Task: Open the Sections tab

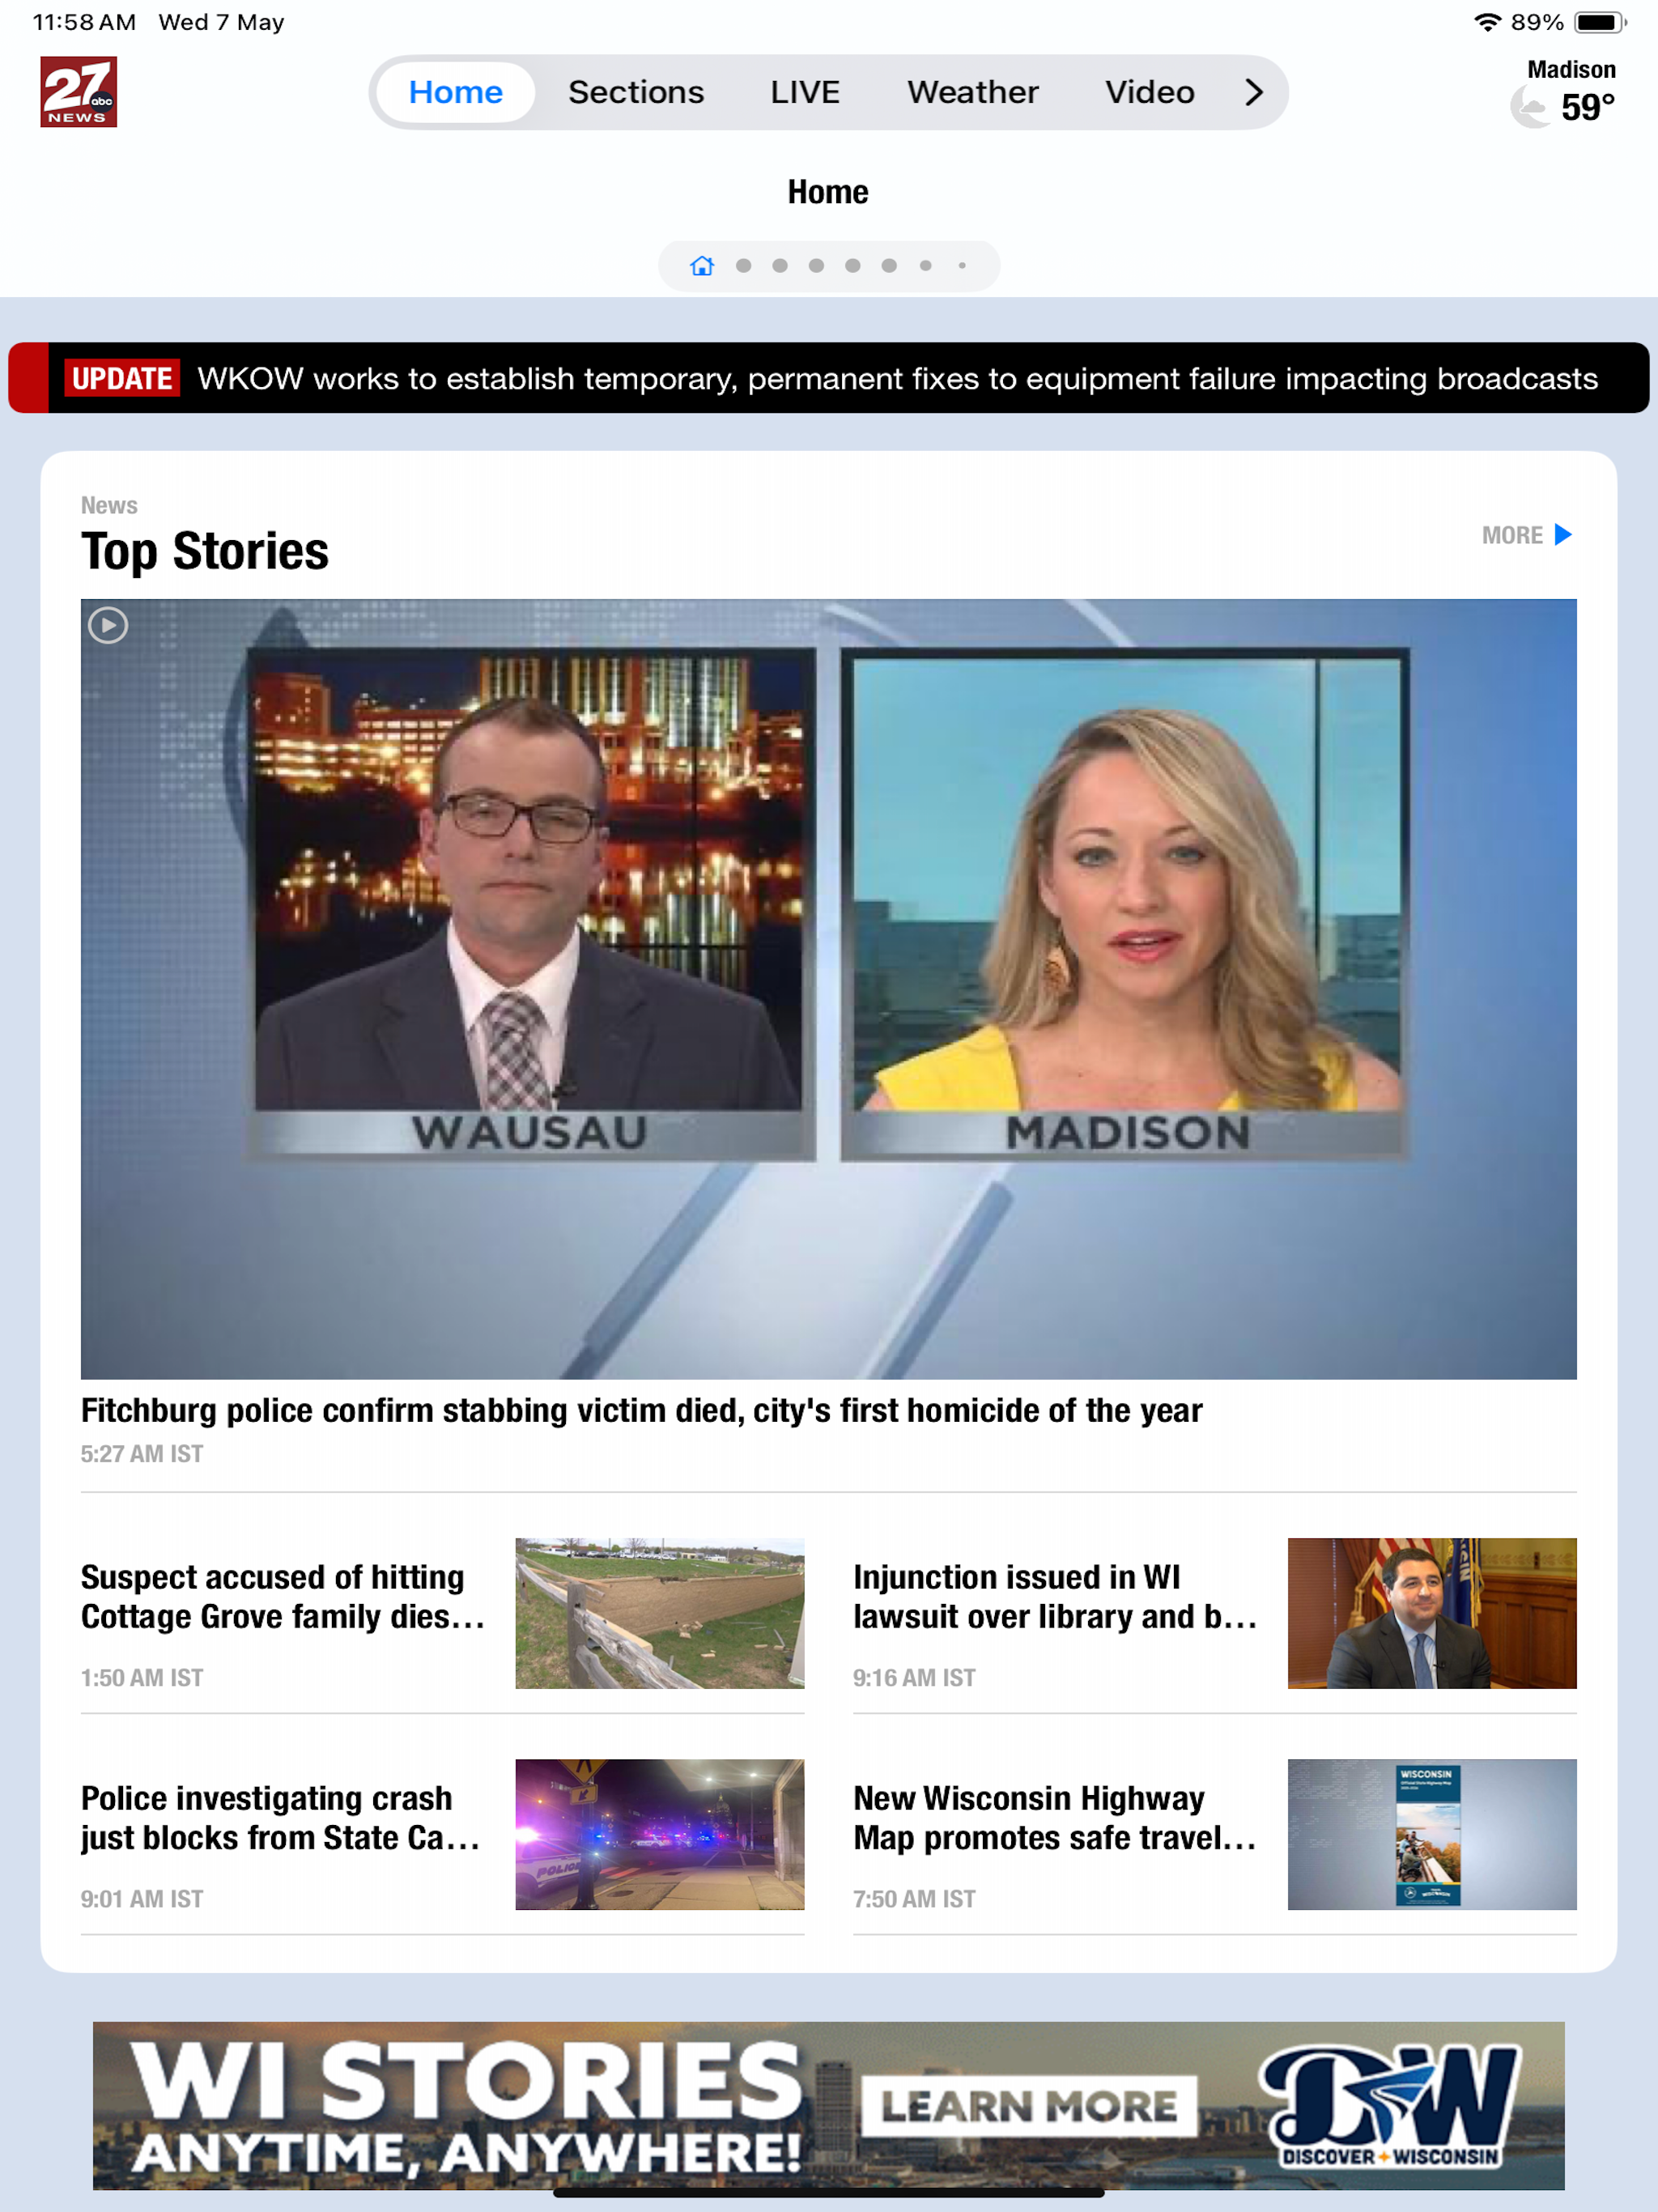Action: [636, 92]
